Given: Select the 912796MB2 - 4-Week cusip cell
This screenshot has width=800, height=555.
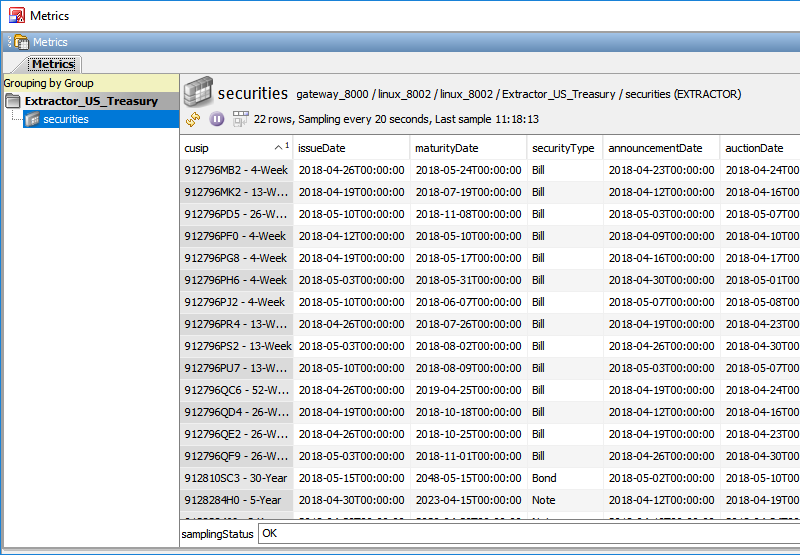Looking at the screenshot, I should tap(236, 170).
